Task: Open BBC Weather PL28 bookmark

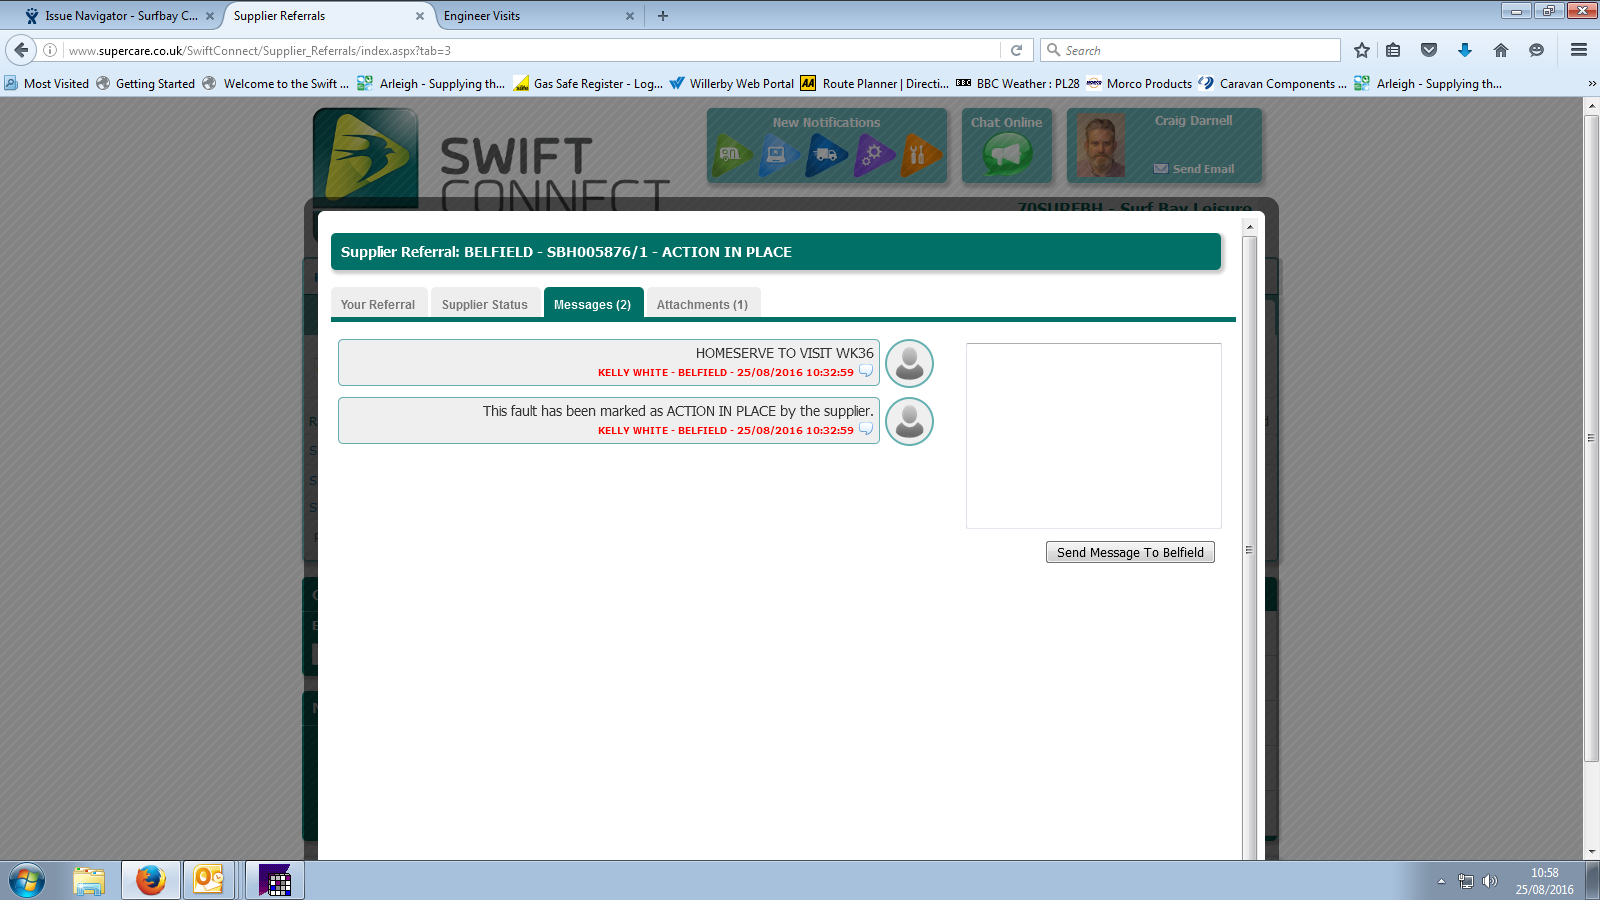Action: pos(1018,84)
